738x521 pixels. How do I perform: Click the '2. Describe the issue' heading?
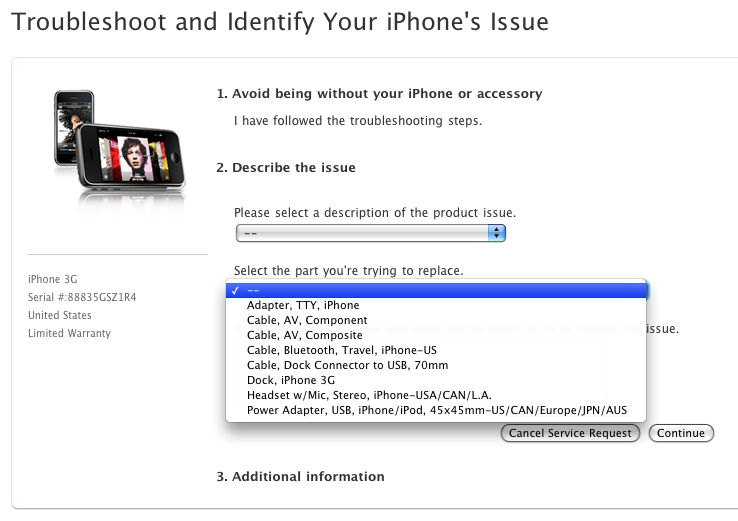click(x=286, y=168)
